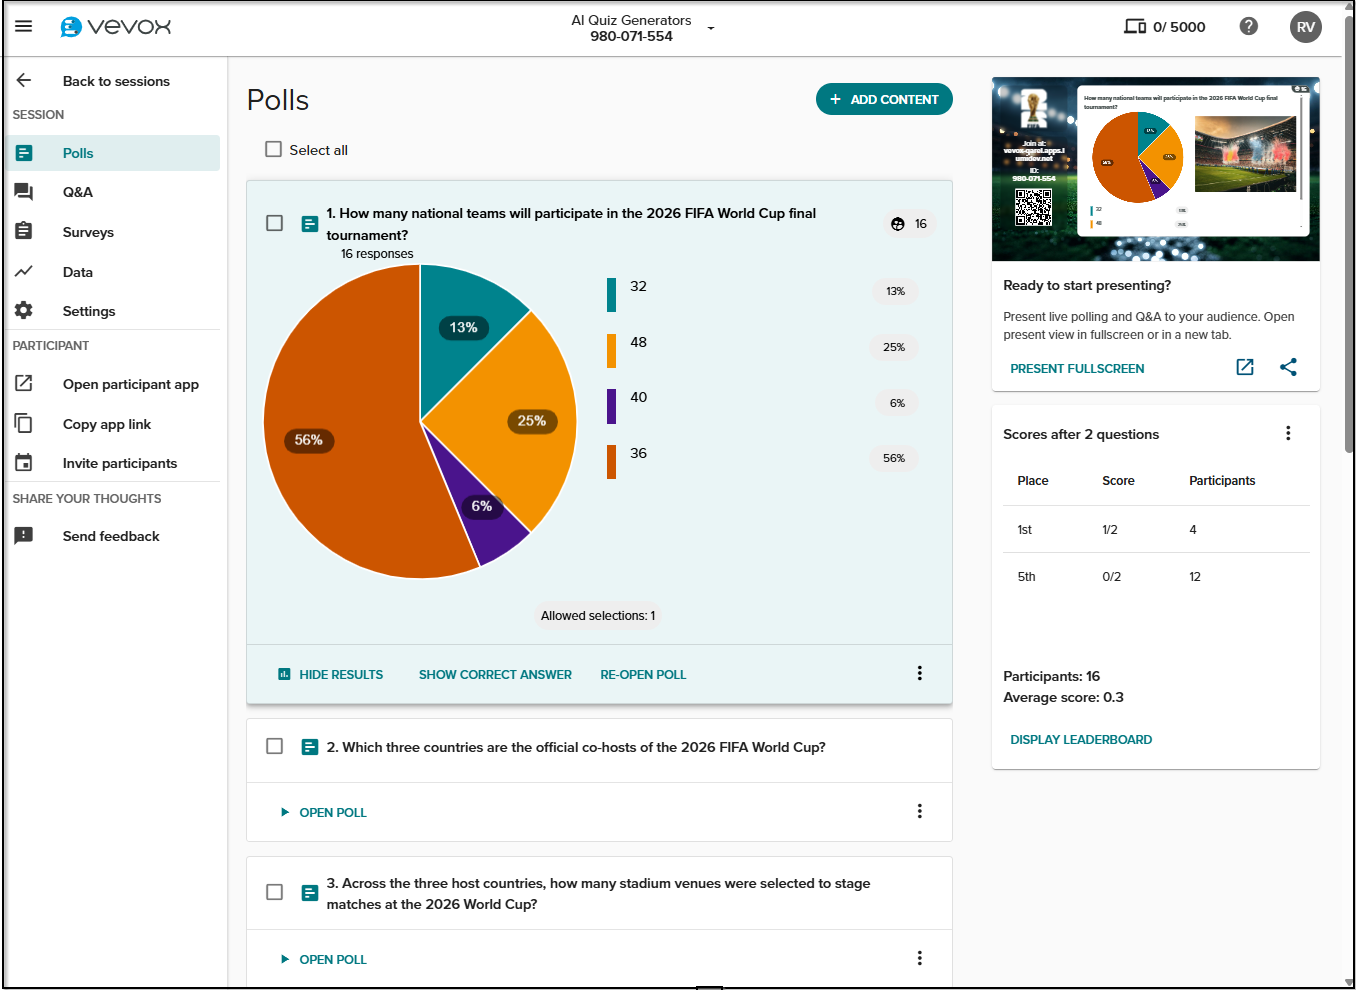The image size is (1356, 990).
Task: Go to Q&A in the sidebar
Action: coord(77,192)
